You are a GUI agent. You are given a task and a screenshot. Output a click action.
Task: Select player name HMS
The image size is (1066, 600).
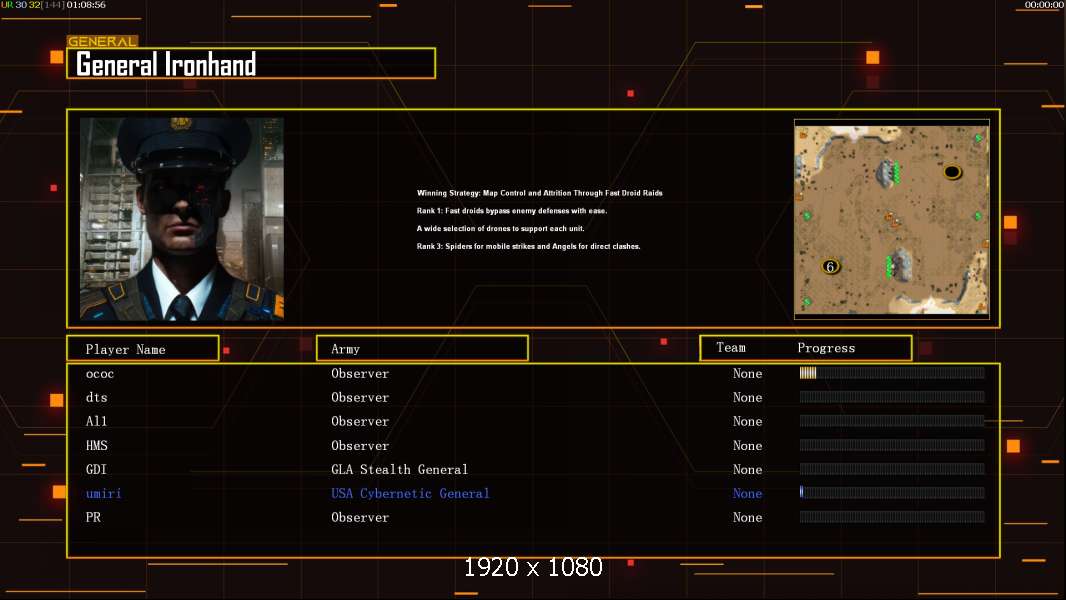(97, 446)
